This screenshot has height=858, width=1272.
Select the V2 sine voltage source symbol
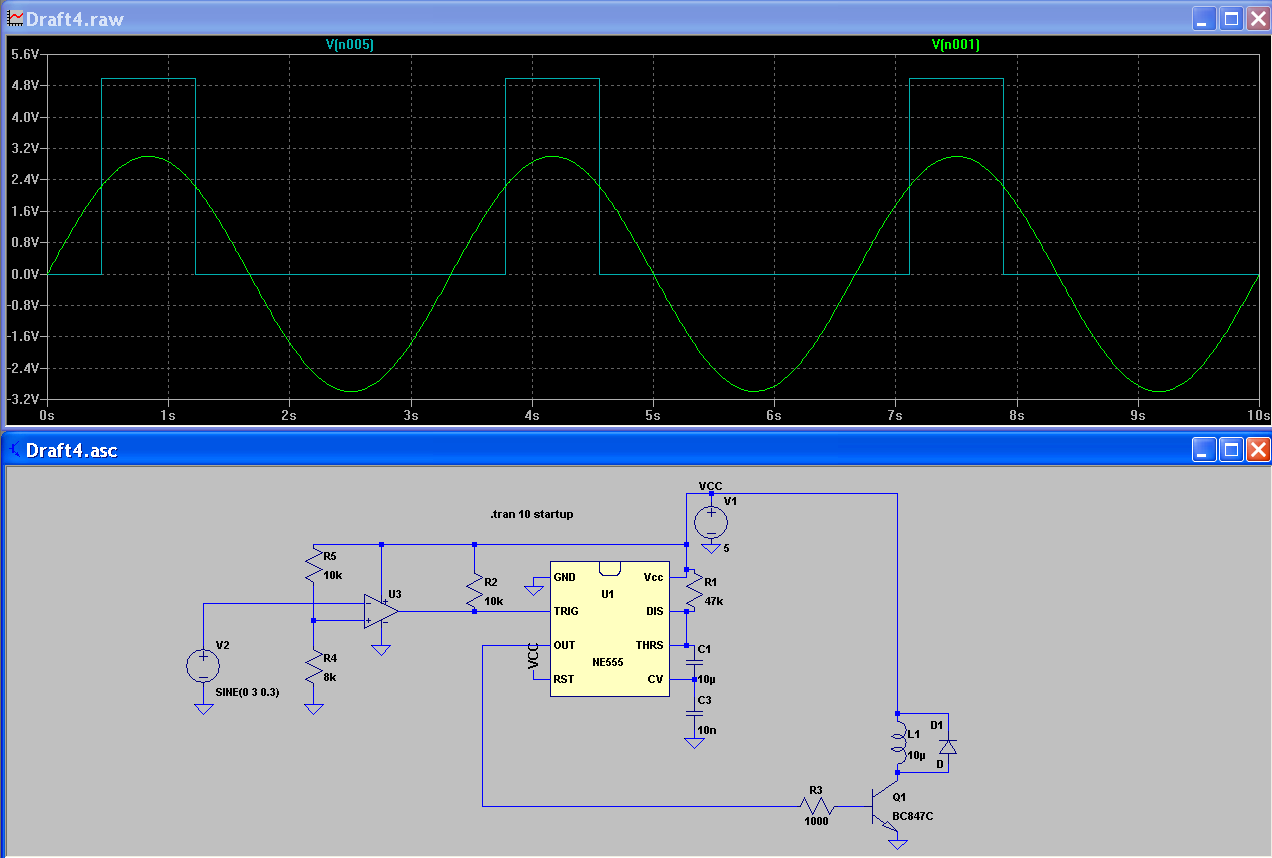(x=203, y=665)
